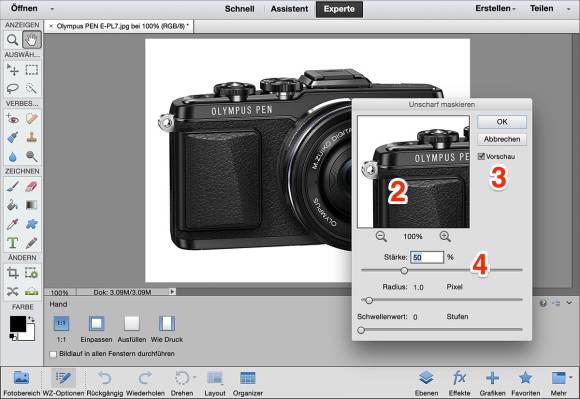Click the Ausfüllen fill screen button
The height and width of the screenshot is (399, 580).
132,324
